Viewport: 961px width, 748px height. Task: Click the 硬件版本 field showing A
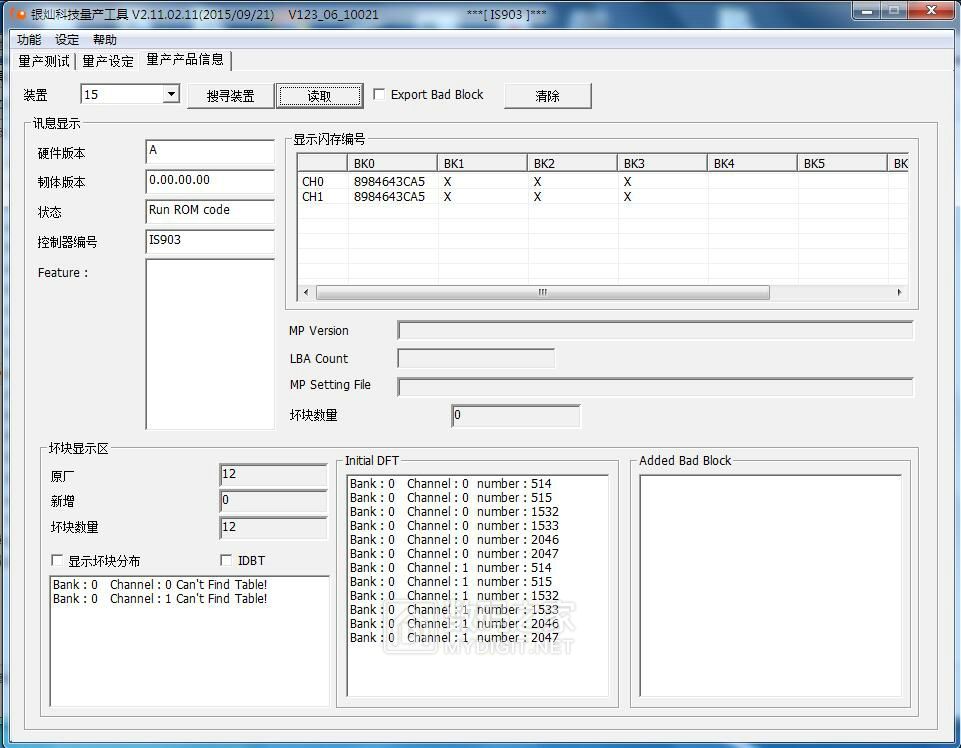[x=210, y=151]
